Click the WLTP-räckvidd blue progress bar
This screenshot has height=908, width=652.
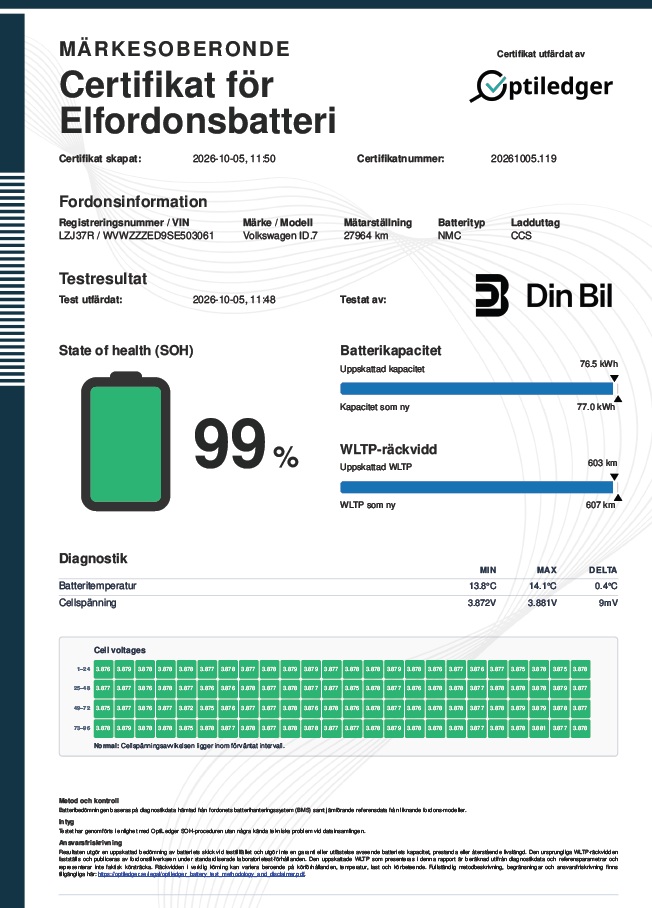[x=477, y=487]
